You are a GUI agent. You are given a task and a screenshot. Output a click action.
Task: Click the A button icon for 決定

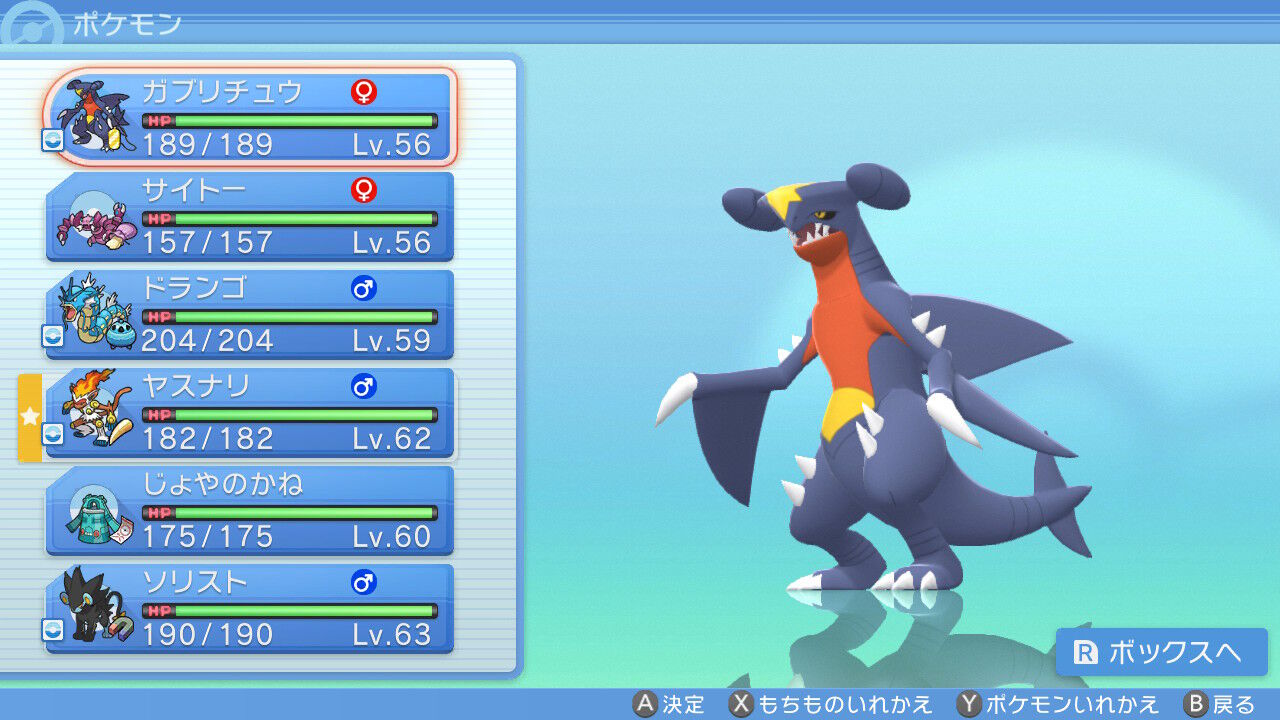point(646,704)
